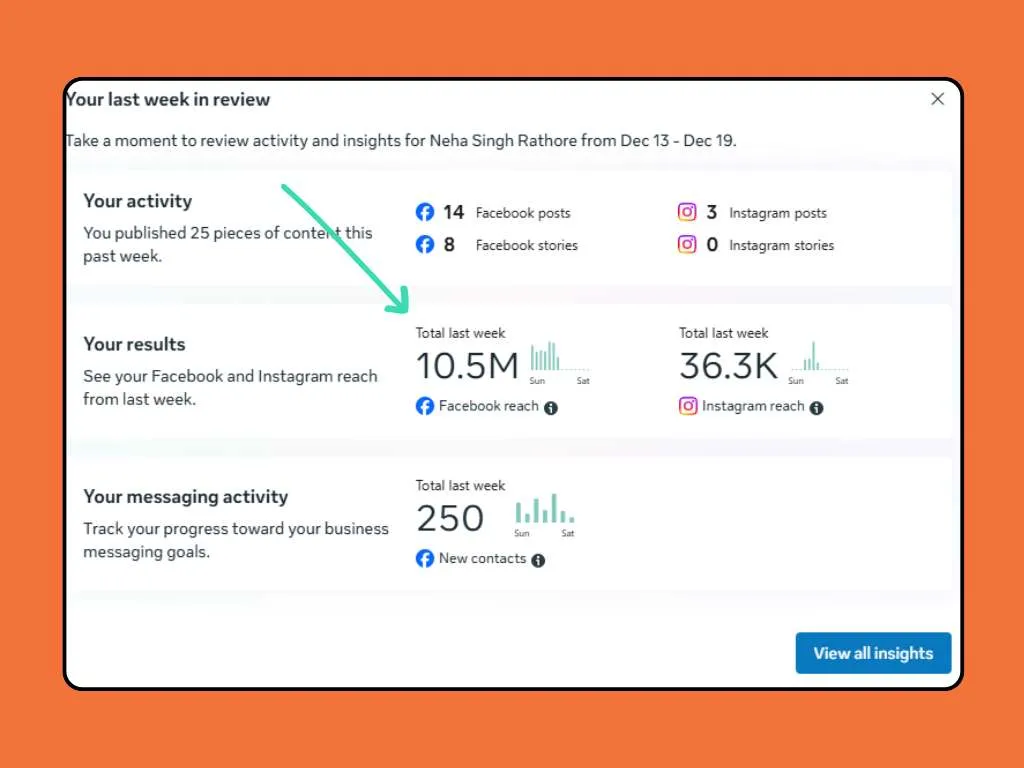Click the Facebook icon beside 14 posts
Screen dimensions: 1024x768
[x=425, y=212]
